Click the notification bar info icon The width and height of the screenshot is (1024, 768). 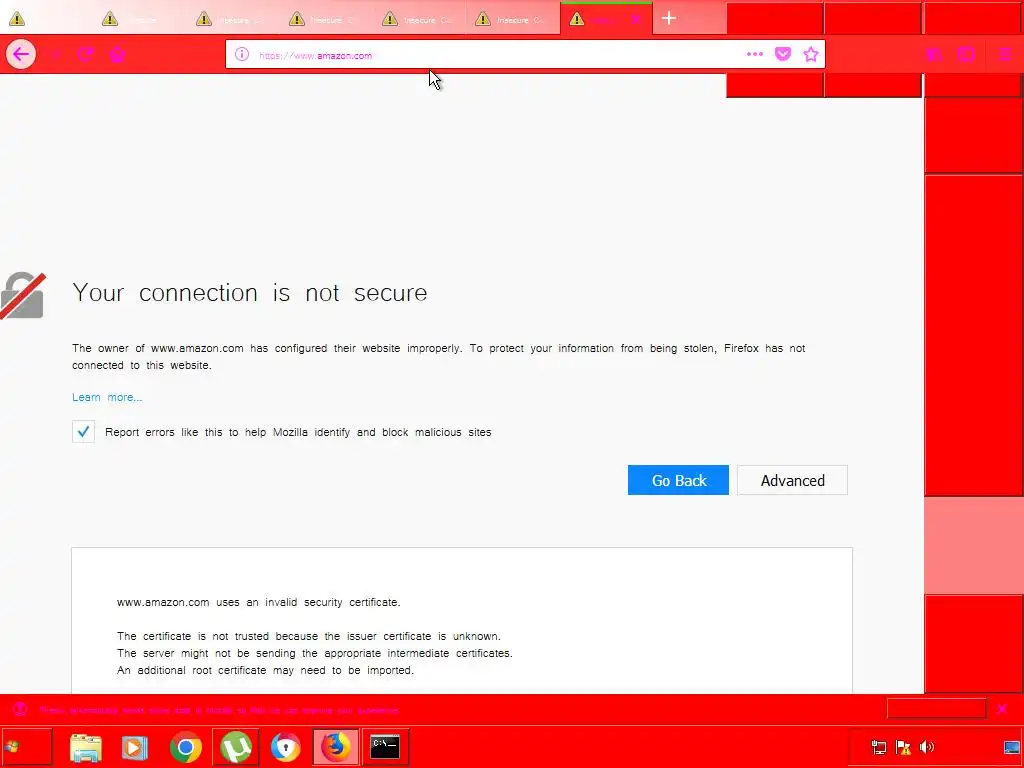(20, 709)
